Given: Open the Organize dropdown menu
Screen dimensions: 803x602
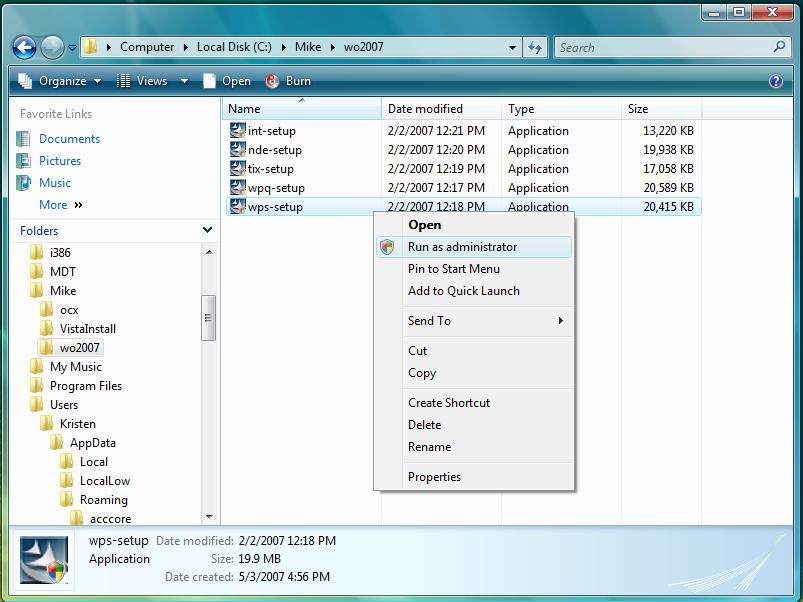Looking at the screenshot, I should [x=61, y=81].
